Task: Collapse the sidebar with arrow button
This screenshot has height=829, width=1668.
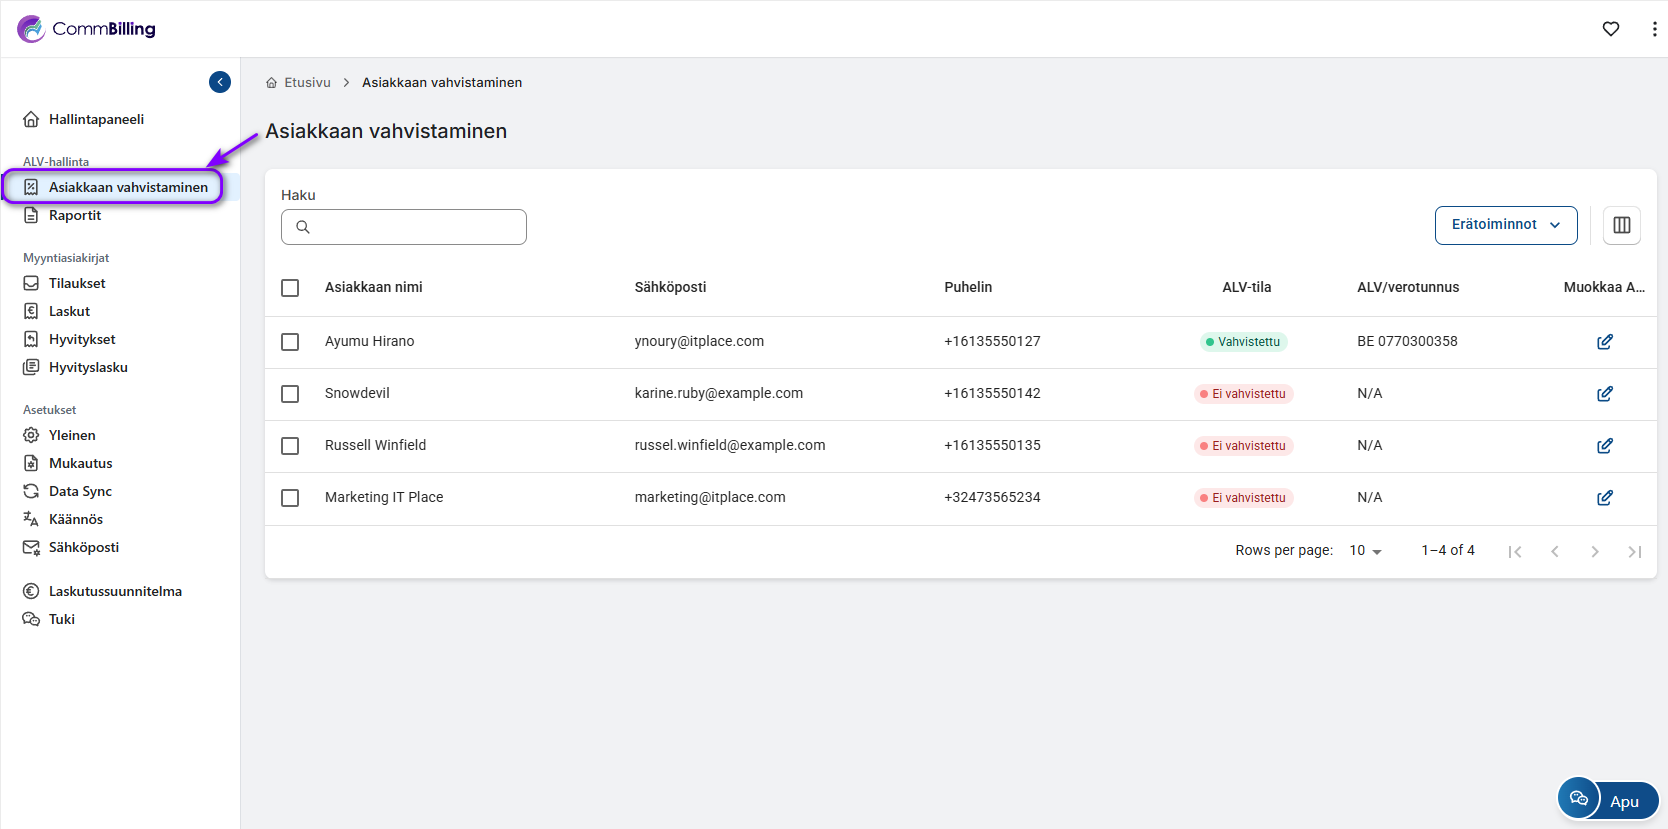Action: [x=220, y=82]
